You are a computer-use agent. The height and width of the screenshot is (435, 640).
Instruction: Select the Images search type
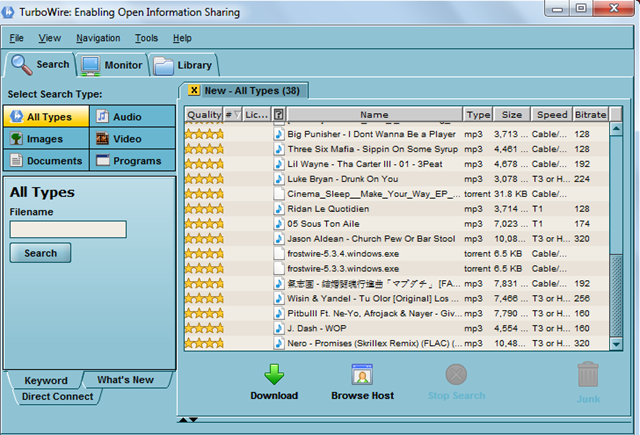click(46, 139)
